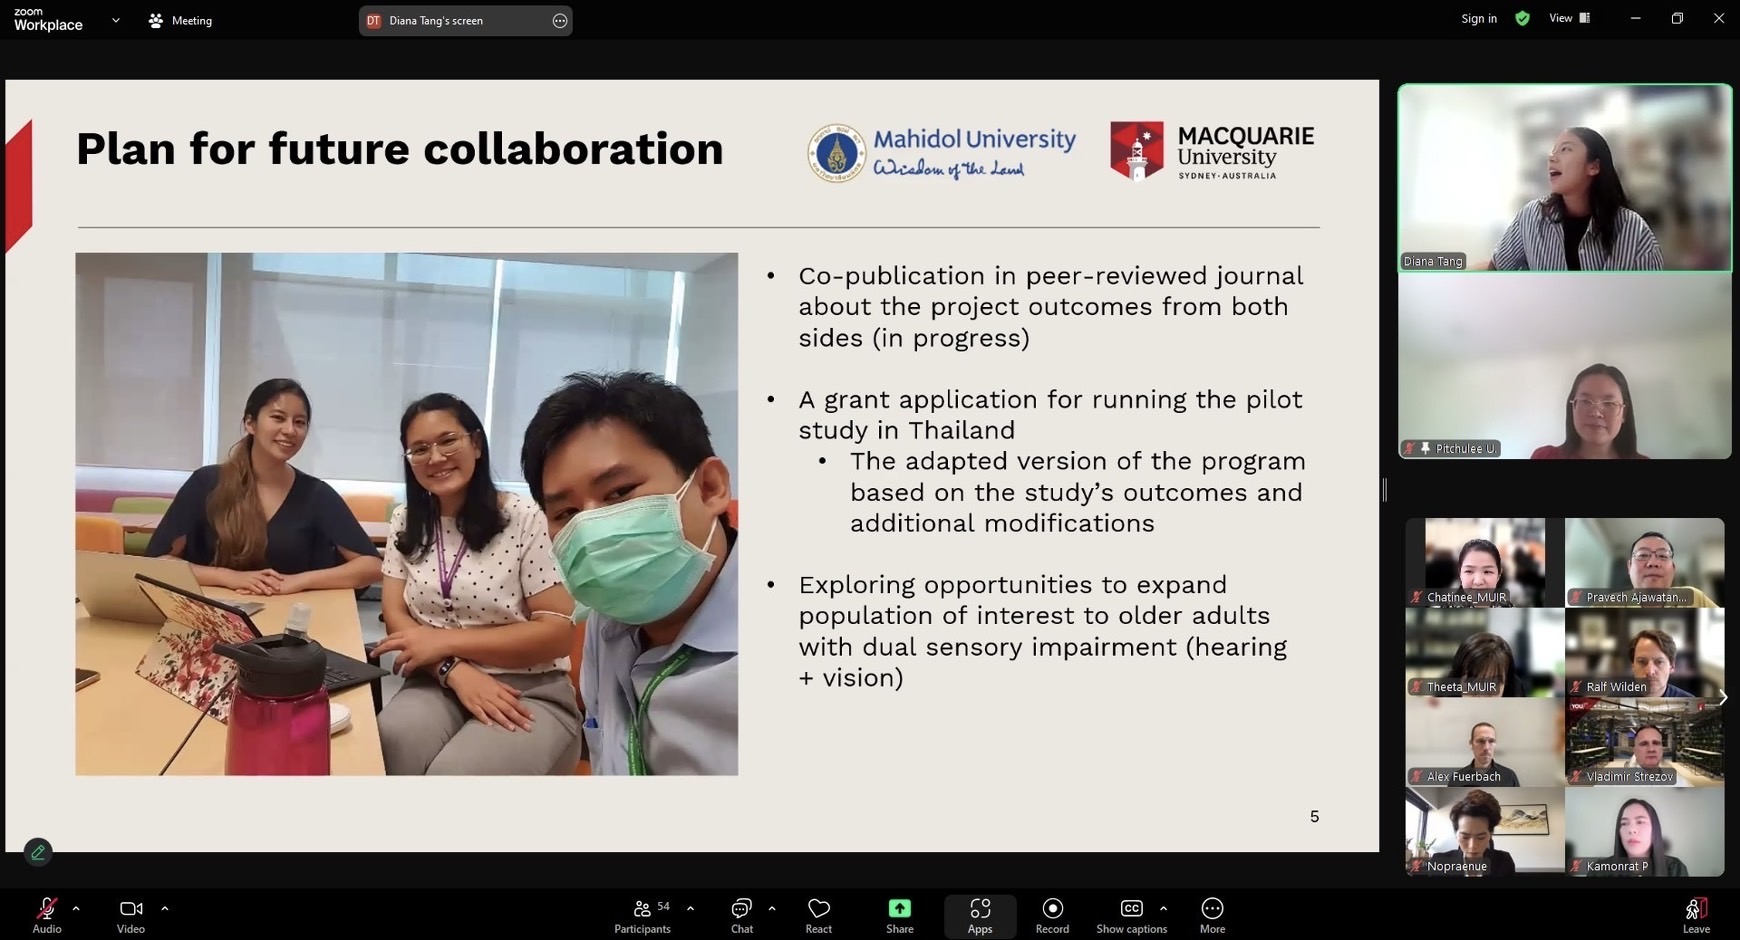Open the Apps panel
This screenshot has width=1740, height=940.
point(979,914)
